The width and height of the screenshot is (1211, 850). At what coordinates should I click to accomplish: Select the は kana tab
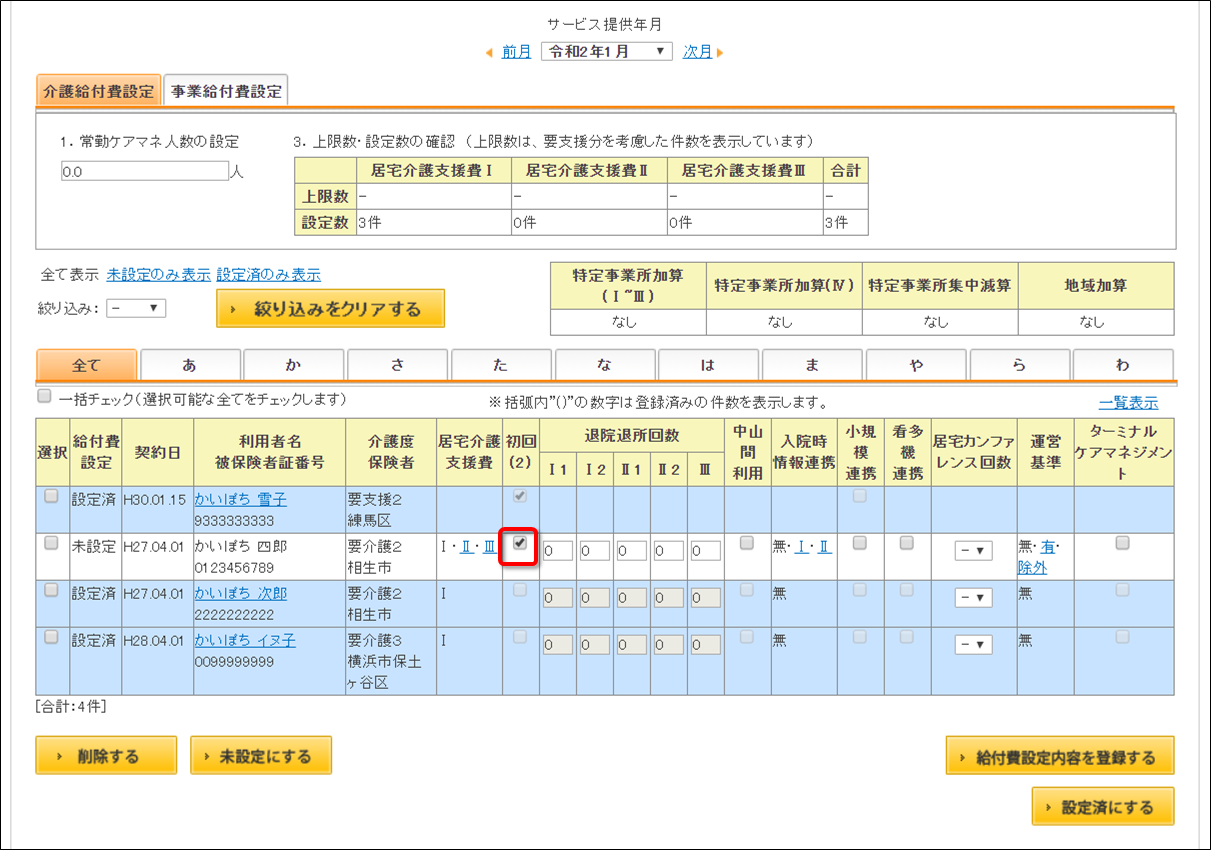coord(708,365)
